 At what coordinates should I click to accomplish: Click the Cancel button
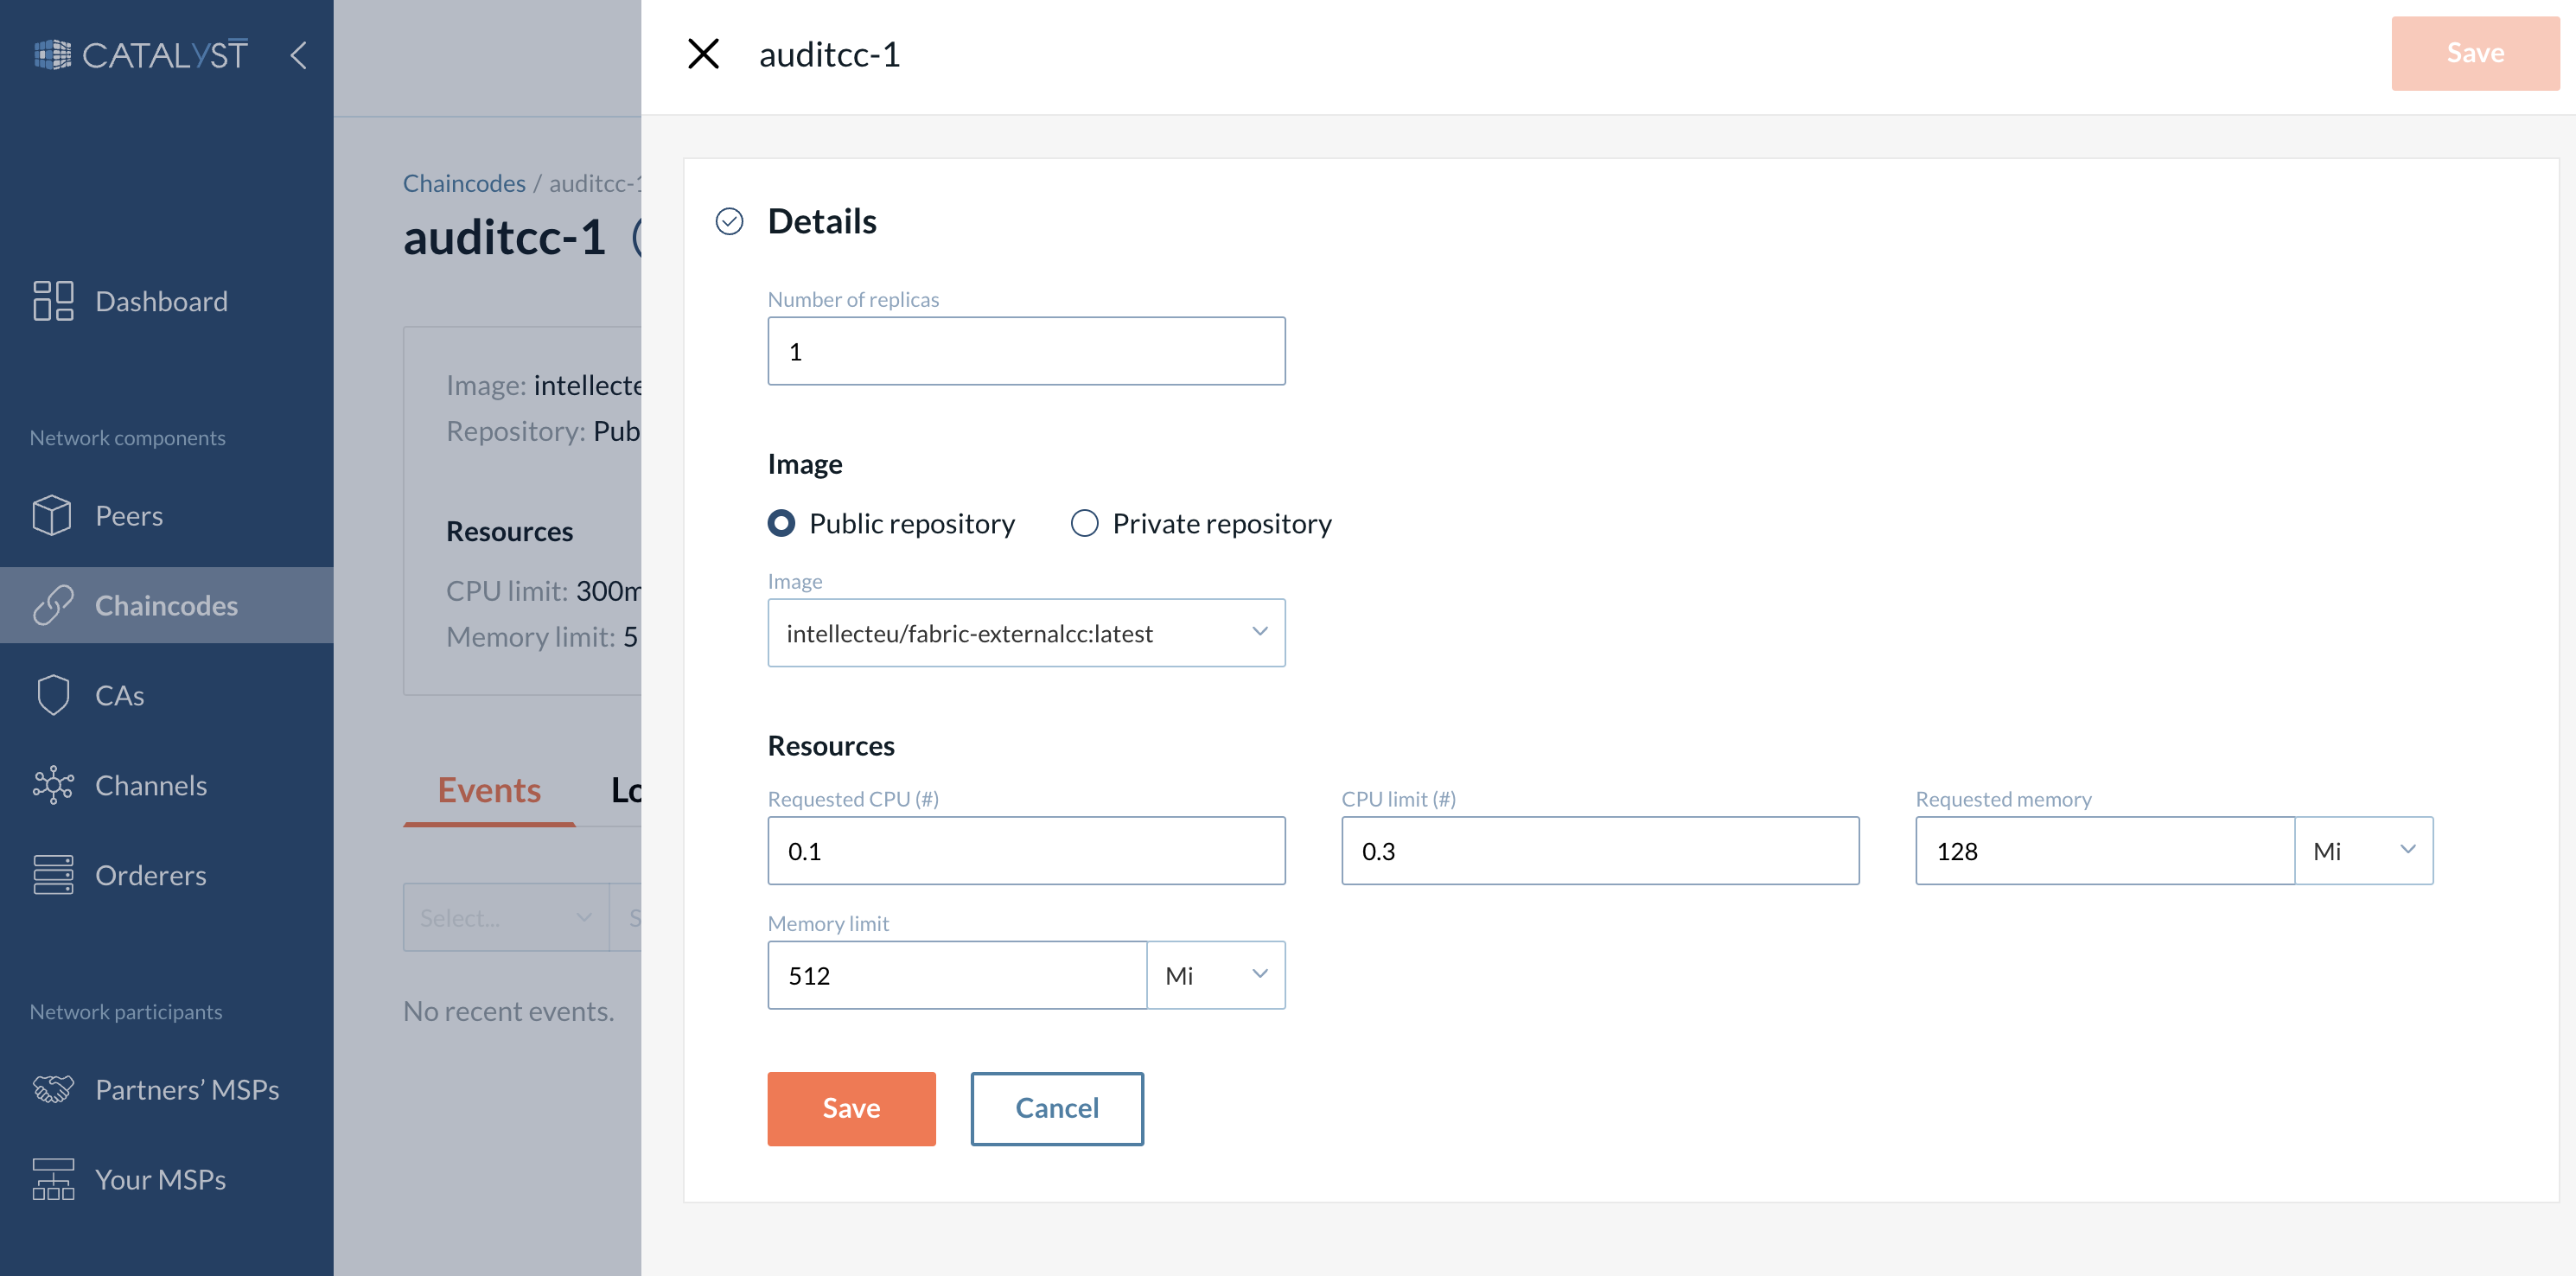[x=1058, y=1107]
